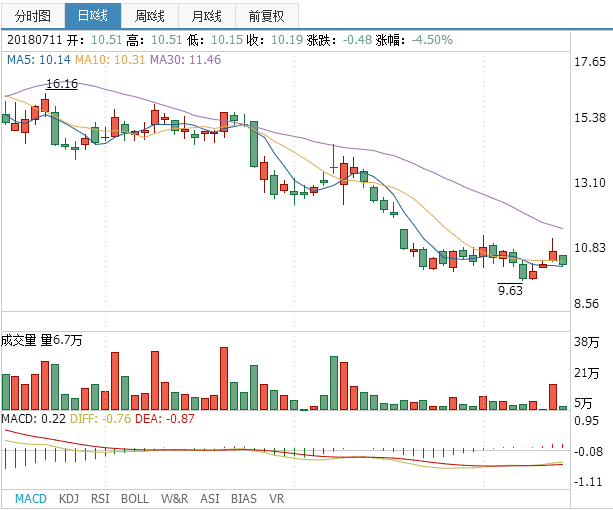Show the ASI indicator
613x510 pixels.
click(x=210, y=499)
